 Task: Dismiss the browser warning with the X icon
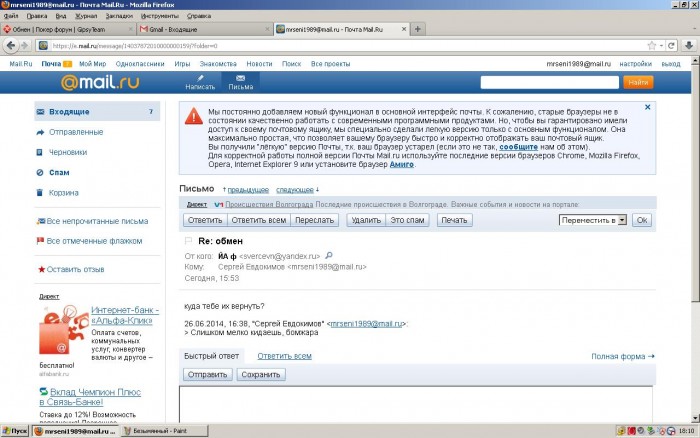pyautogui.click(x=647, y=107)
